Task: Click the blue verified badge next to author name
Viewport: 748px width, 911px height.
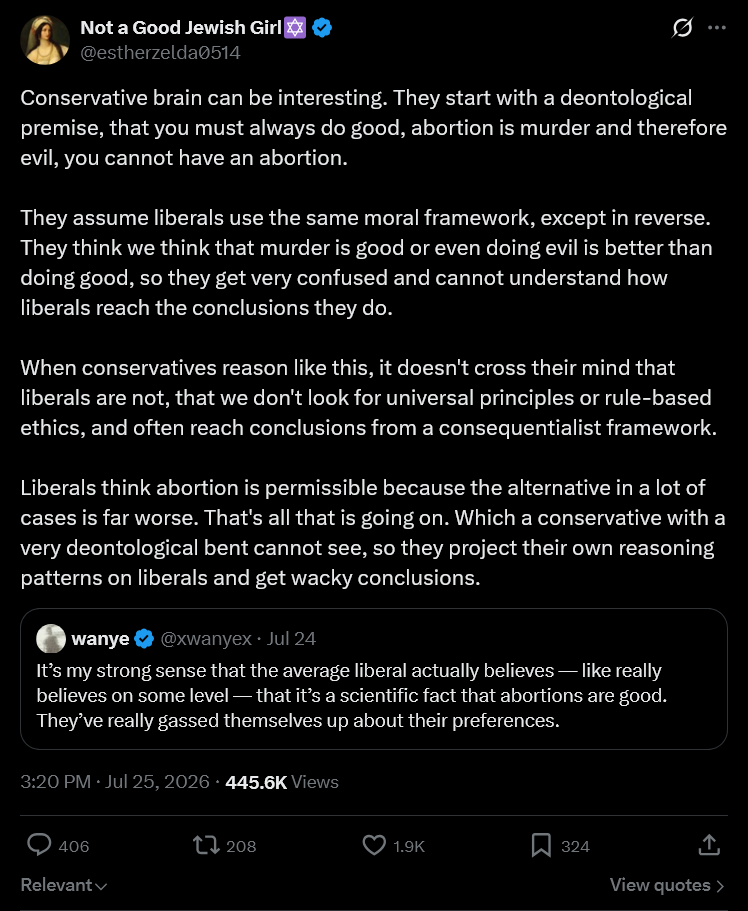Action: tap(322, 27)
